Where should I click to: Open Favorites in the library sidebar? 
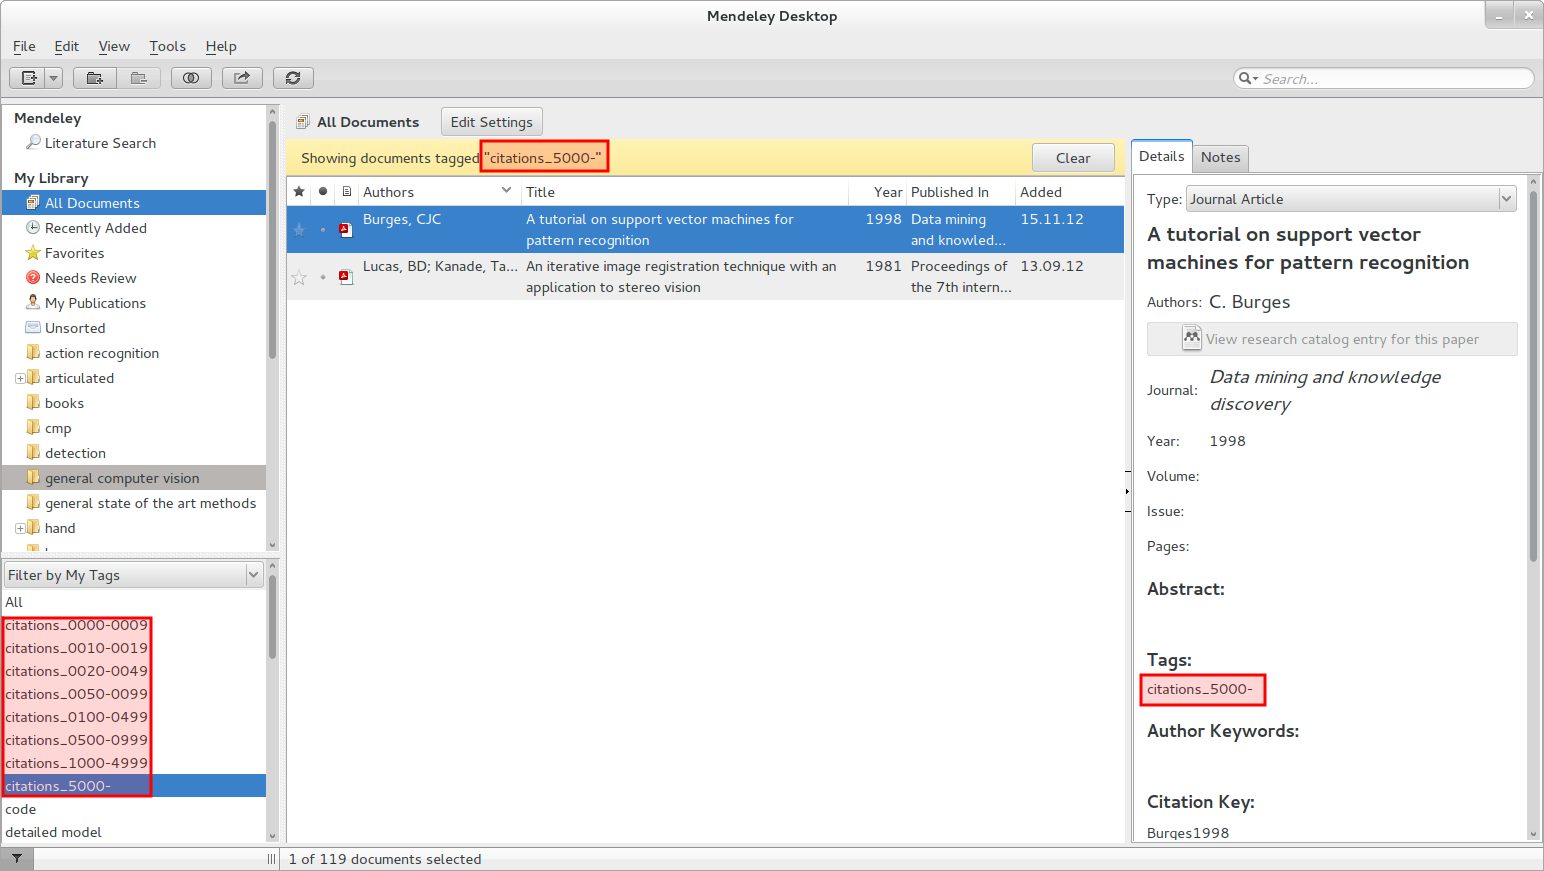pos(74,253)
